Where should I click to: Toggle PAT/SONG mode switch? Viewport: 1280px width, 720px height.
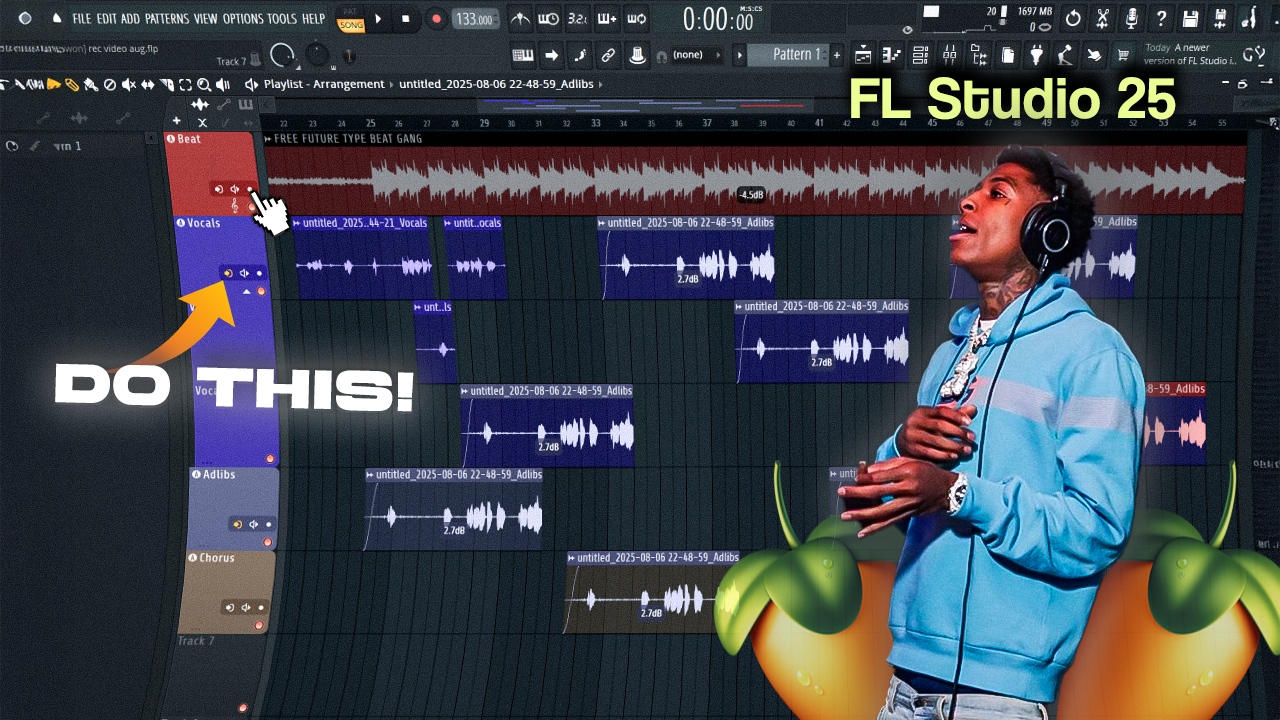[x=351, y=19]
